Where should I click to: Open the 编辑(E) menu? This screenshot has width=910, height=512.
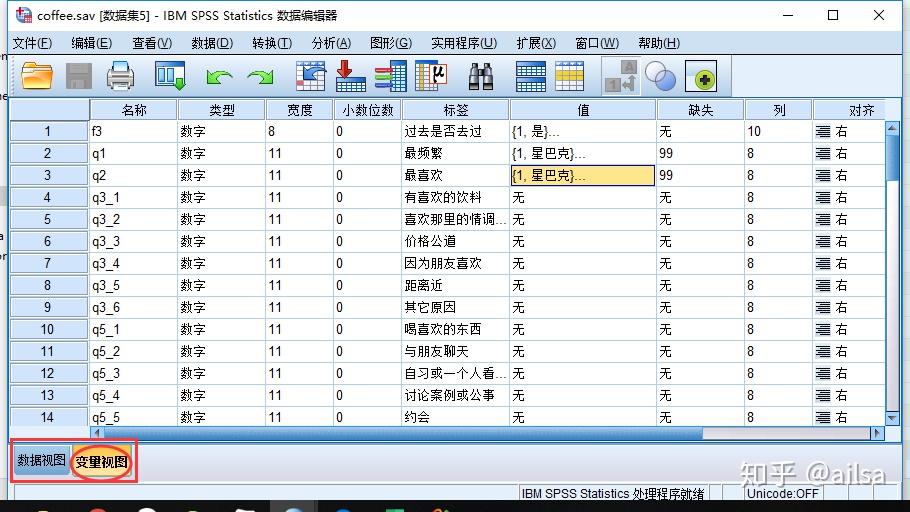click(92, 43)
